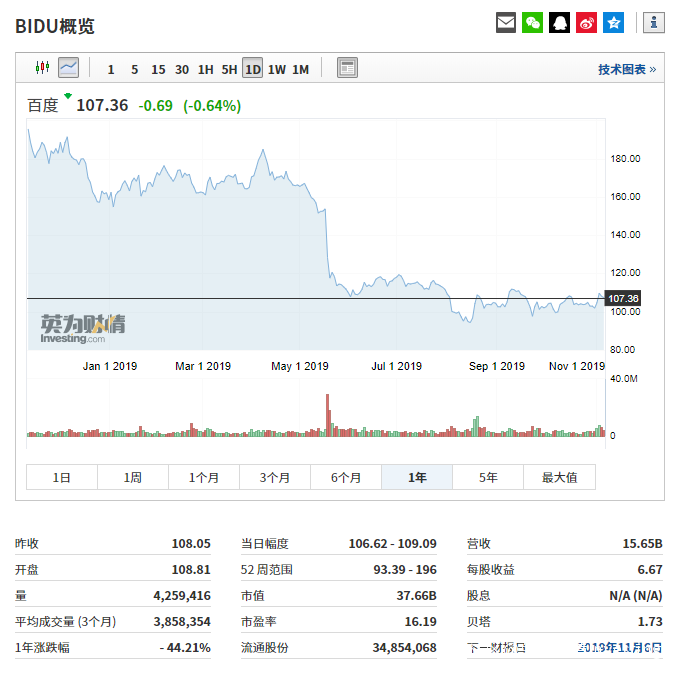This screenshot has height=673, width=673.
Task: Click the -0.69 change value
Action: (x=155, y=106)
